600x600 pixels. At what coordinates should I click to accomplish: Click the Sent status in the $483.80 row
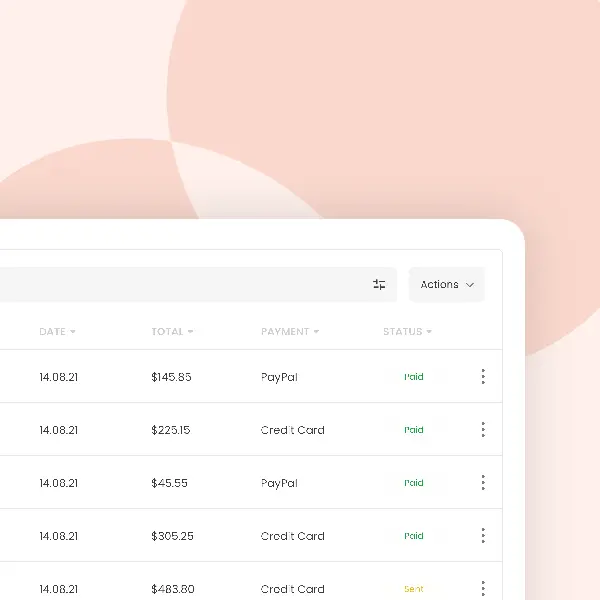click(x=413, y=589)
